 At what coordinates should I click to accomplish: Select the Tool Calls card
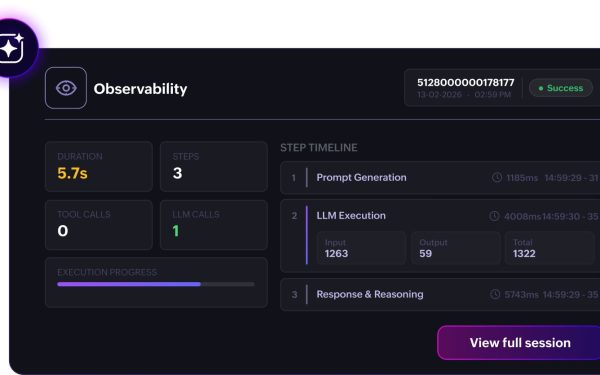pos(99,225)
